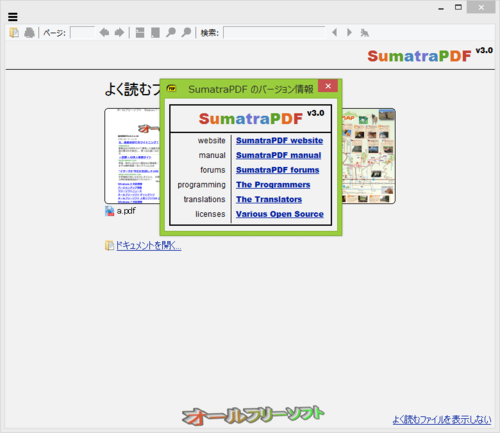Minimize the SumatraPDF main window

click(x=441, y=8)
